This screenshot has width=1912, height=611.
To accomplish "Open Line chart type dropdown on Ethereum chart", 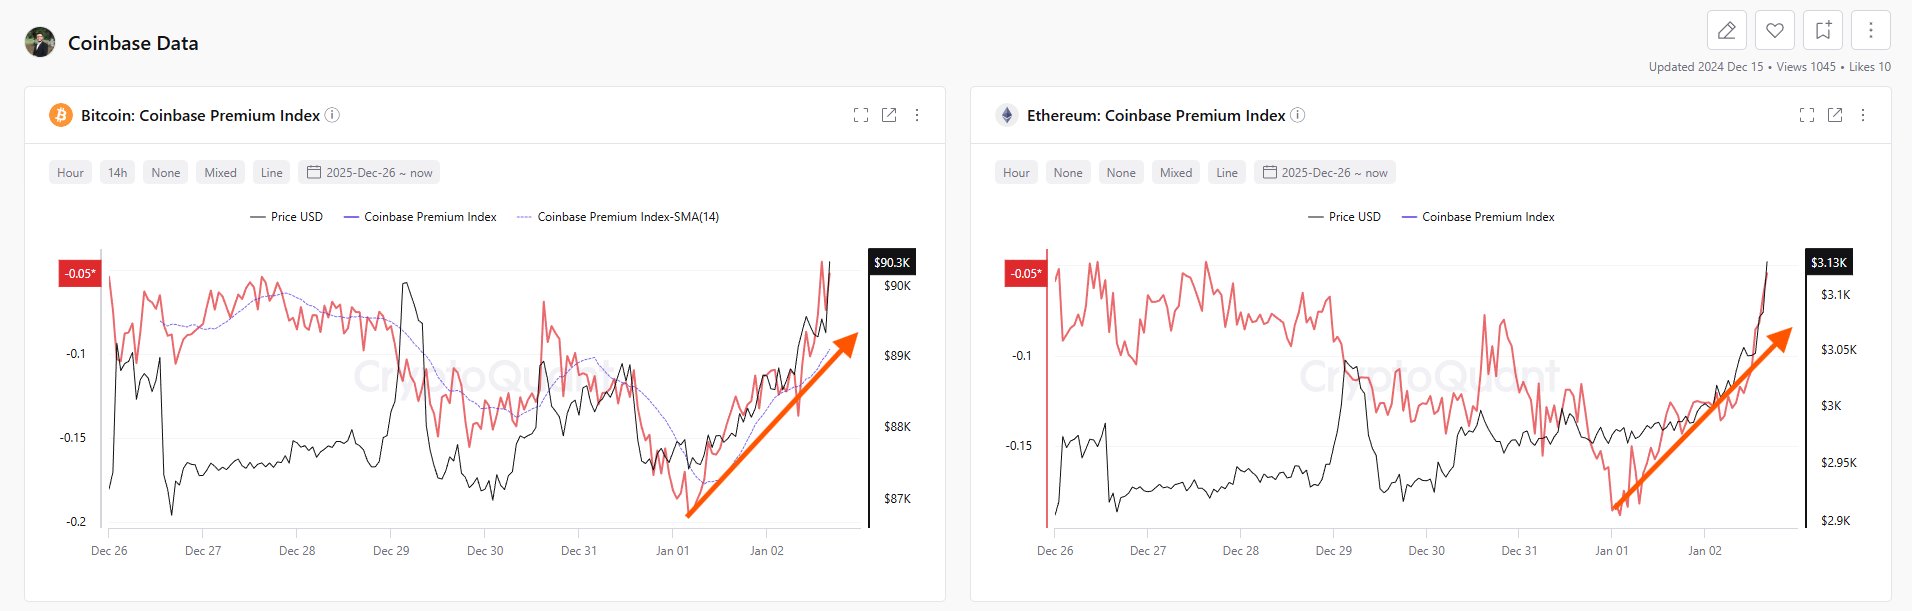I will click(1227, 173).
